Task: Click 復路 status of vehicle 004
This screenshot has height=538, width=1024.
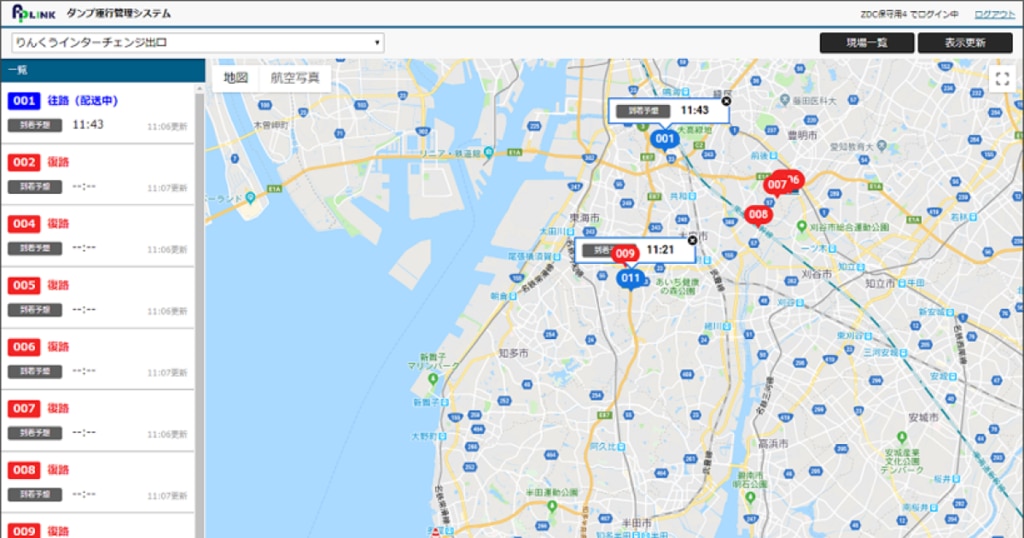Action: click(x=58, y=224)
